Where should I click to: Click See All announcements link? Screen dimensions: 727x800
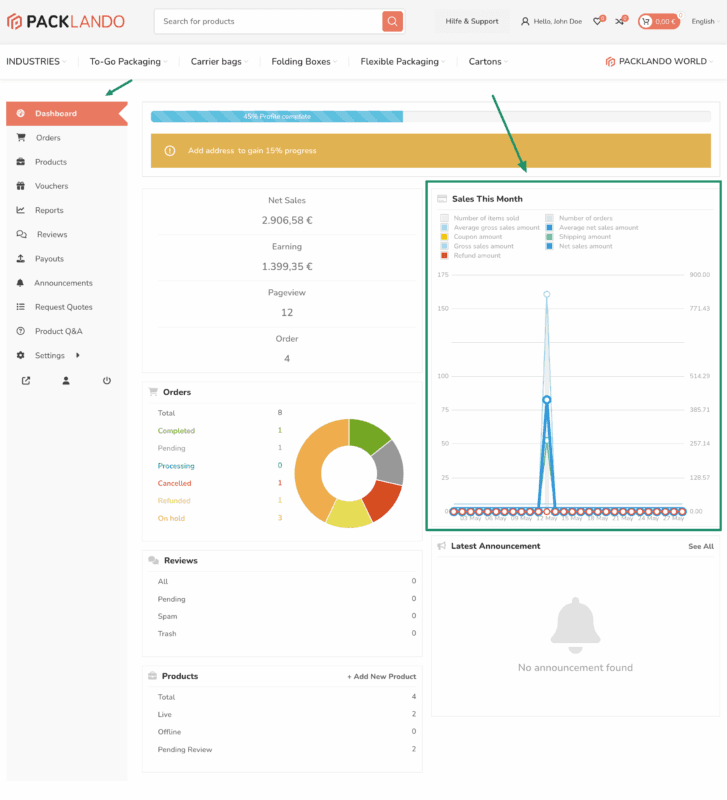[x=701, y=546]
